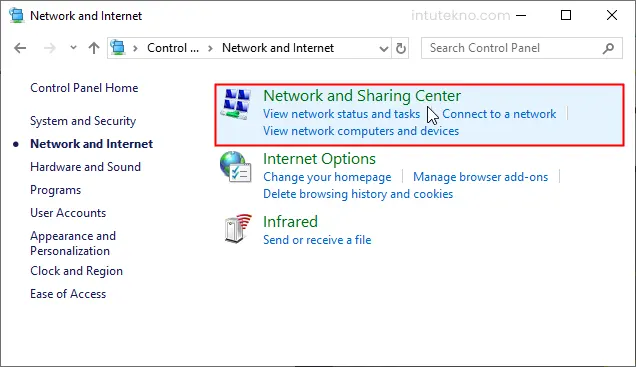Open the Network and Sharing Center icon
The image size is (636, 367).
point(236,104)
